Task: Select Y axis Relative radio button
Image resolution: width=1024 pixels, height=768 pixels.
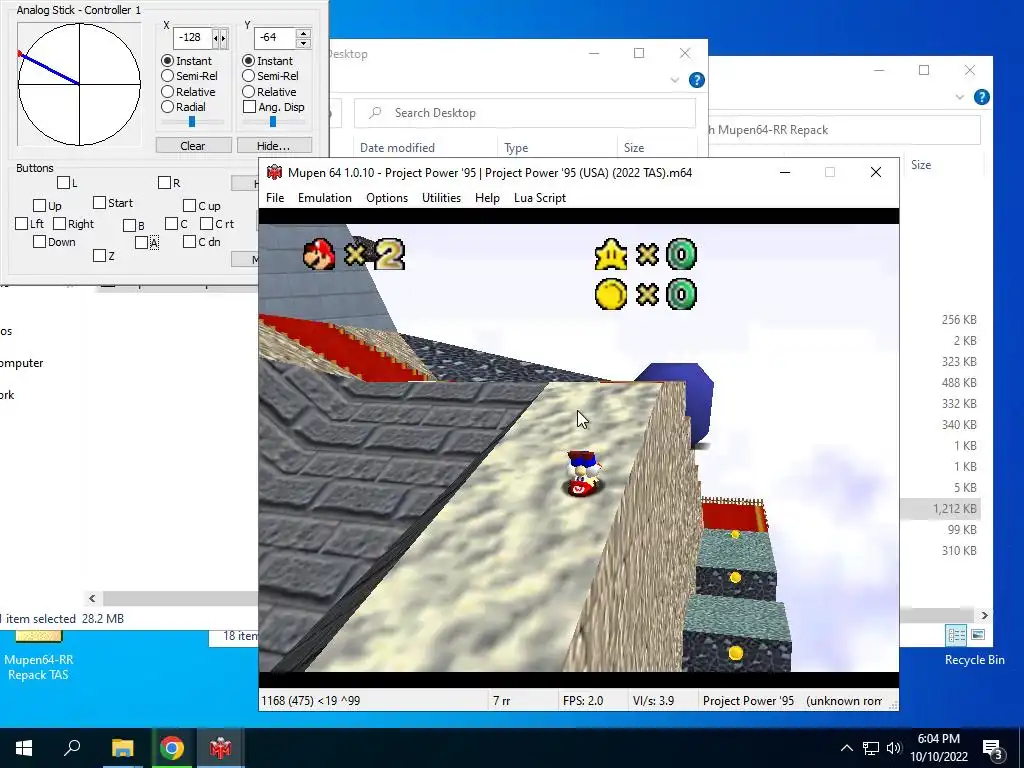Action: tap(248, 92)
